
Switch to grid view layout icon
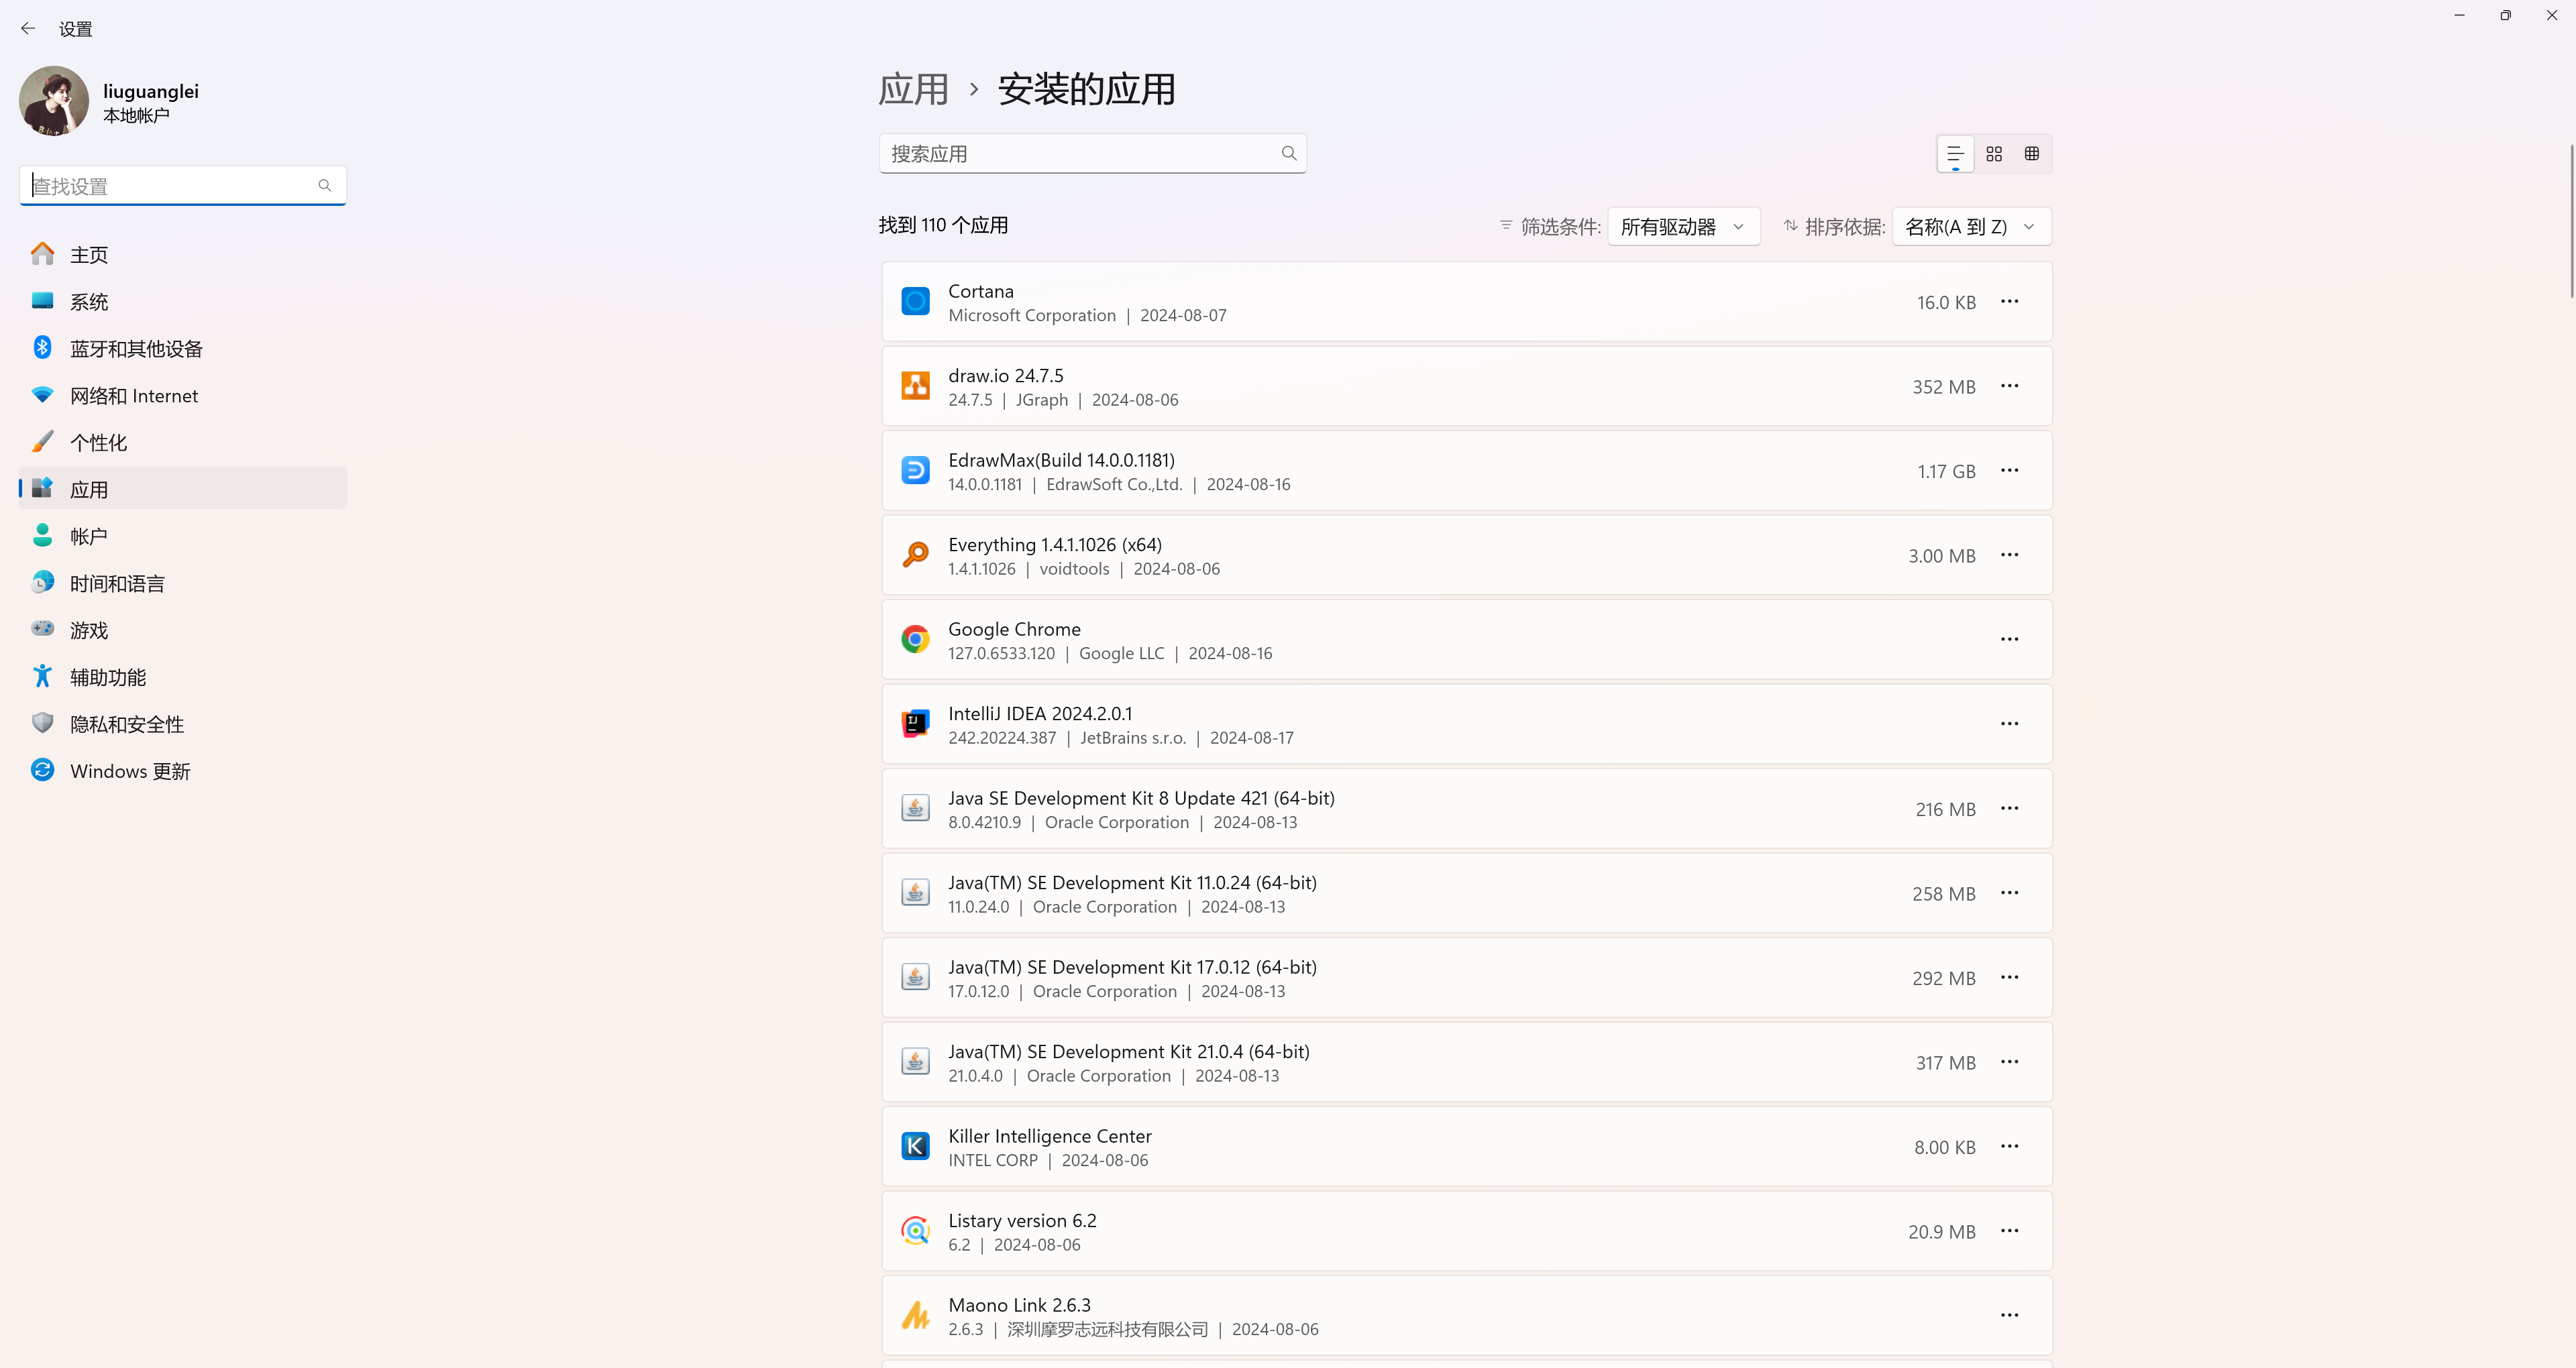(1993, 154)
